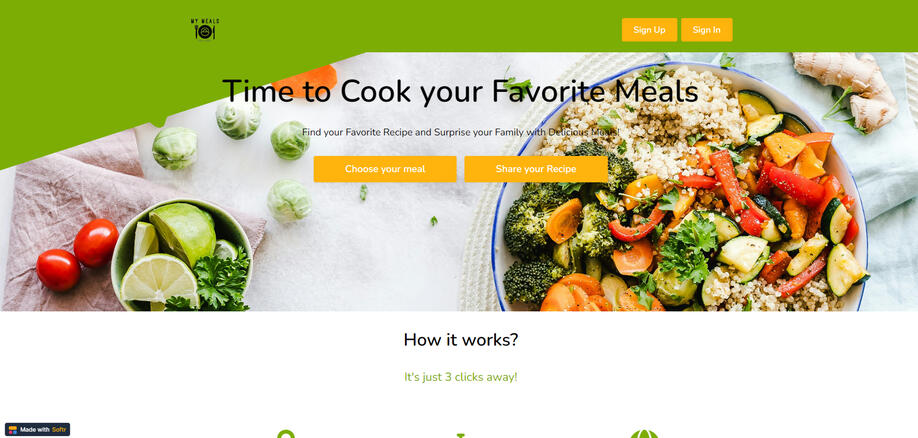Image resolution: width=918 pixels, height=438 pixels.
Task: Open the Sign Up page
Action: pos(649,30)
